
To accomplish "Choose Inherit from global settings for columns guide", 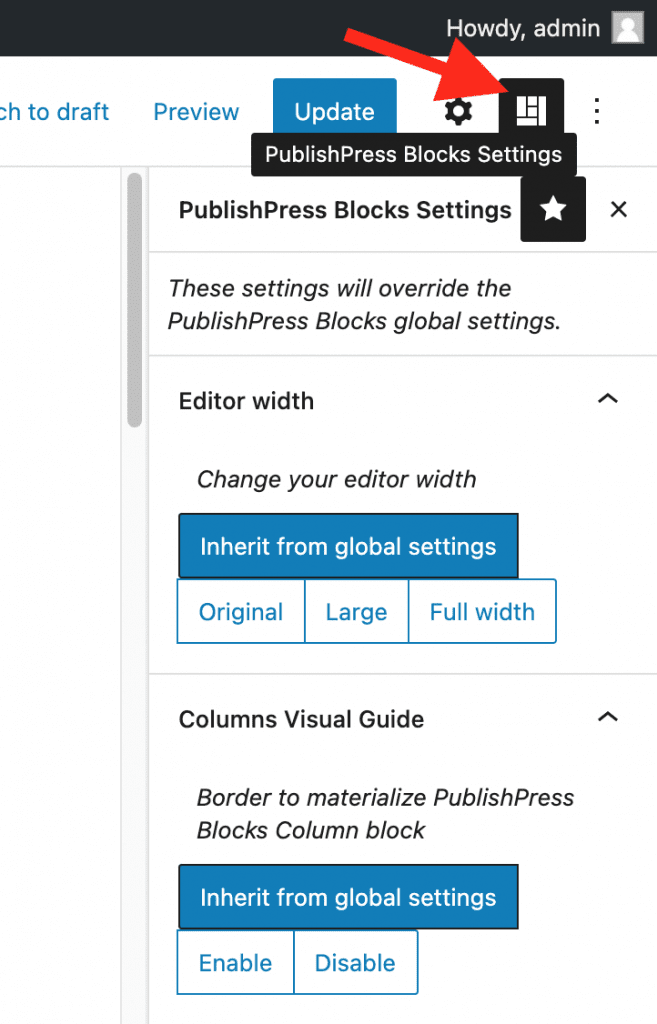I will (348, 896).
